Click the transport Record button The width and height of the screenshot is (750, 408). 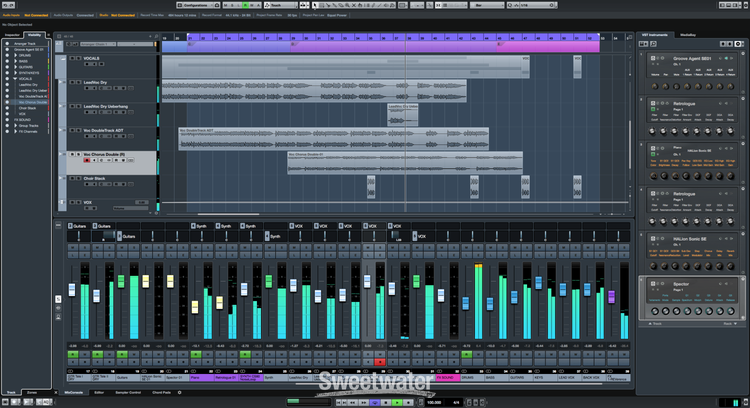408,403
